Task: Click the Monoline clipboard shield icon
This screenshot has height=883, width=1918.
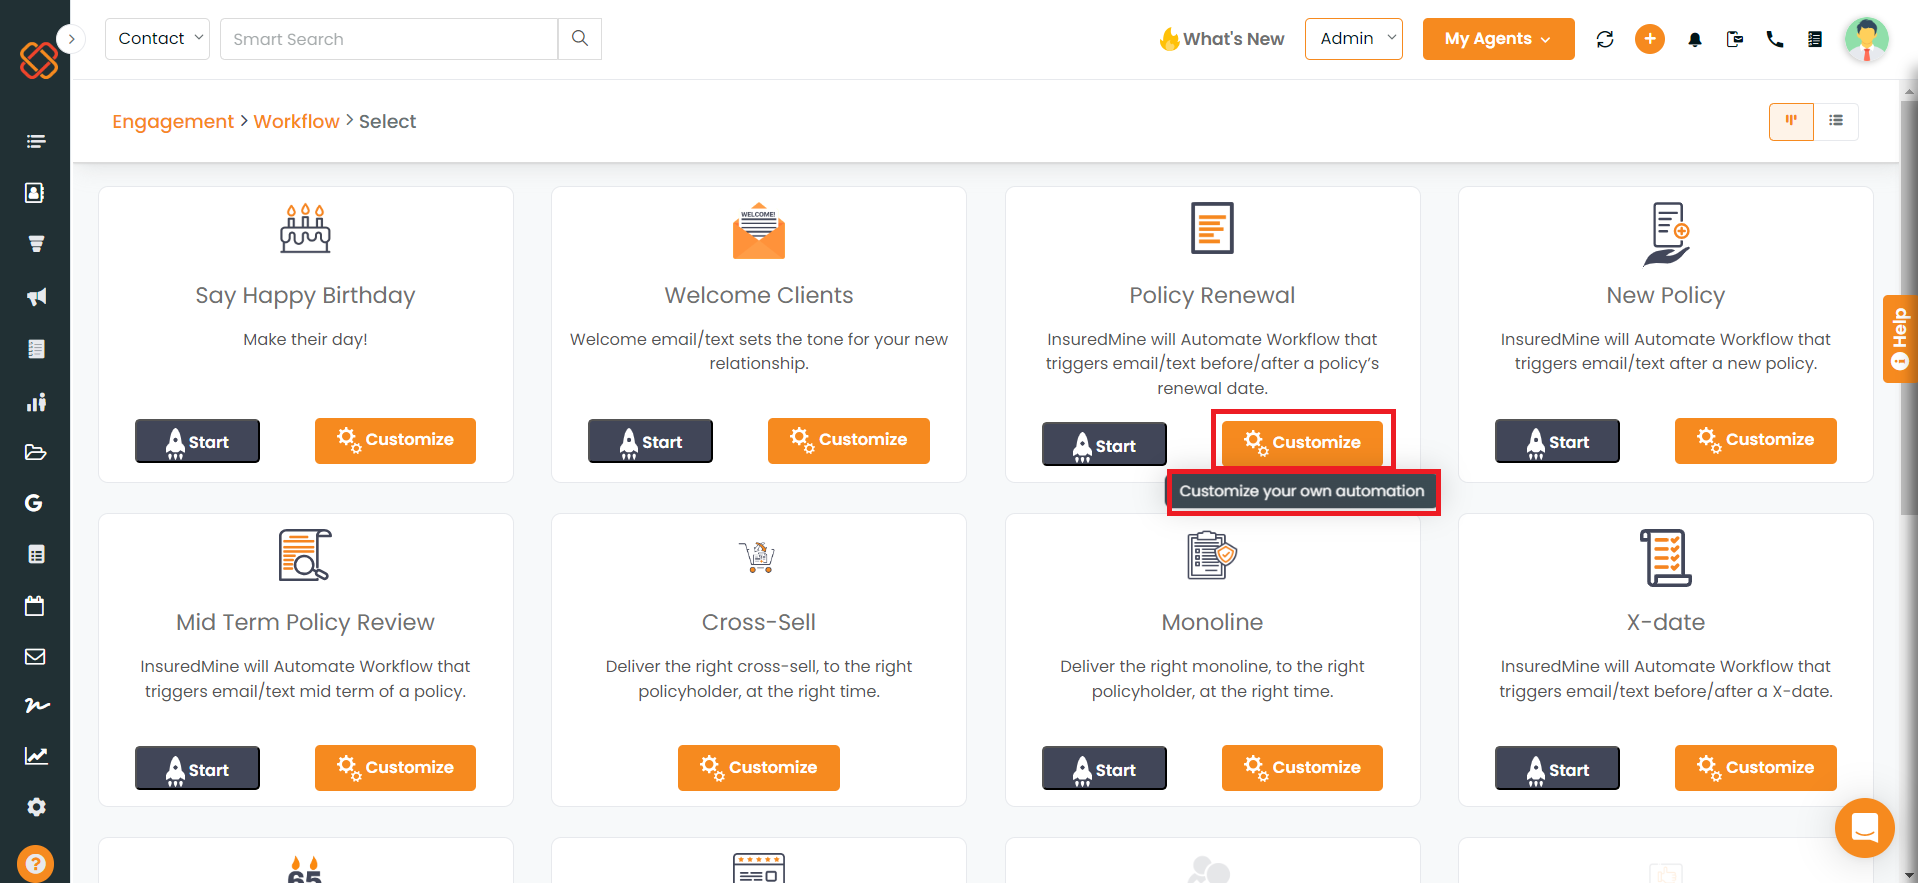Action: coord(1212,555)
